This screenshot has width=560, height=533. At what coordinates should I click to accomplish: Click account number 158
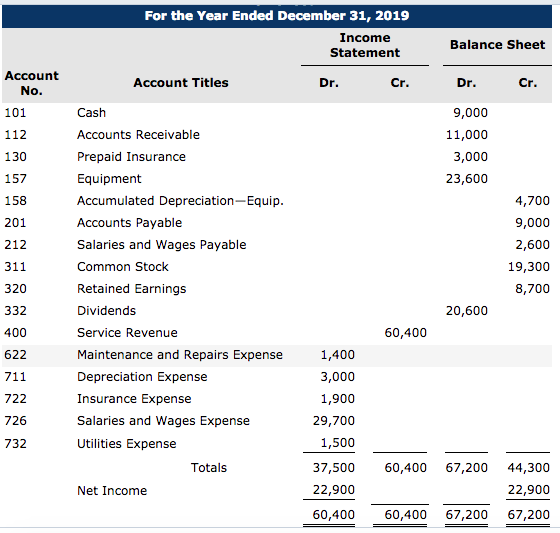(15, 201)
